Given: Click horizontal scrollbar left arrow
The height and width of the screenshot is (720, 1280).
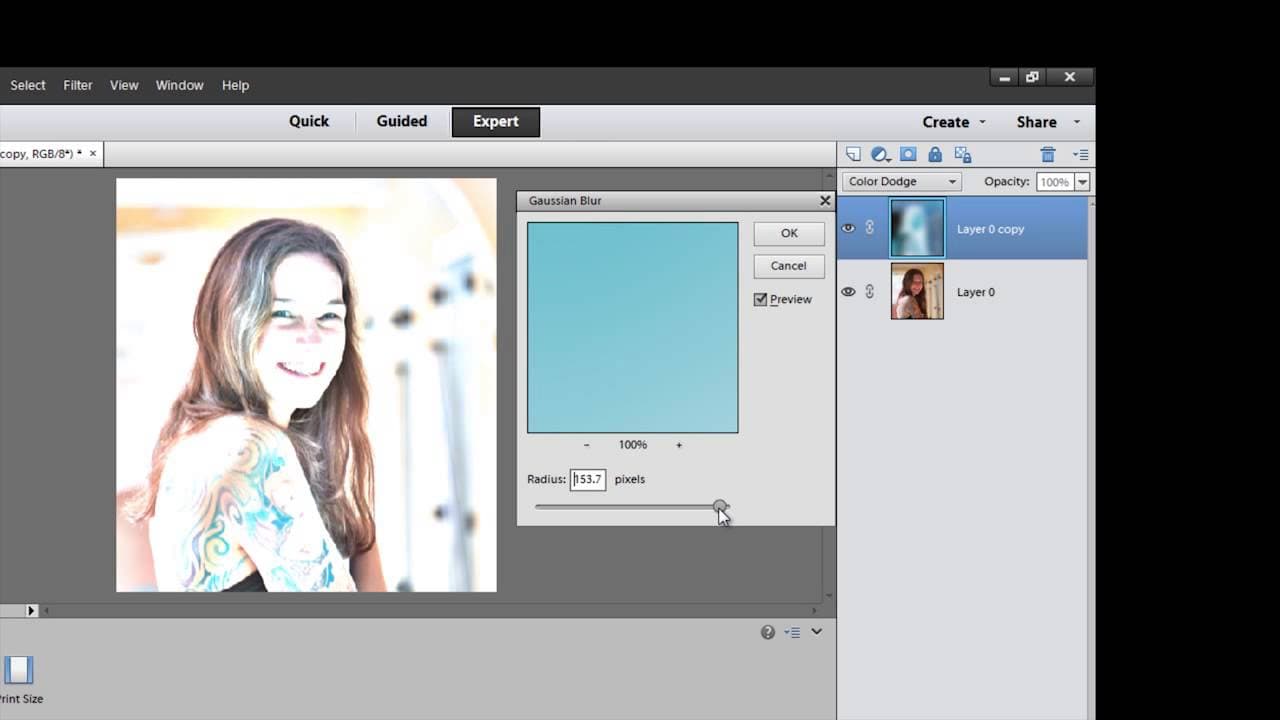Looking at the screenshot, I should (x=46, y=610).
